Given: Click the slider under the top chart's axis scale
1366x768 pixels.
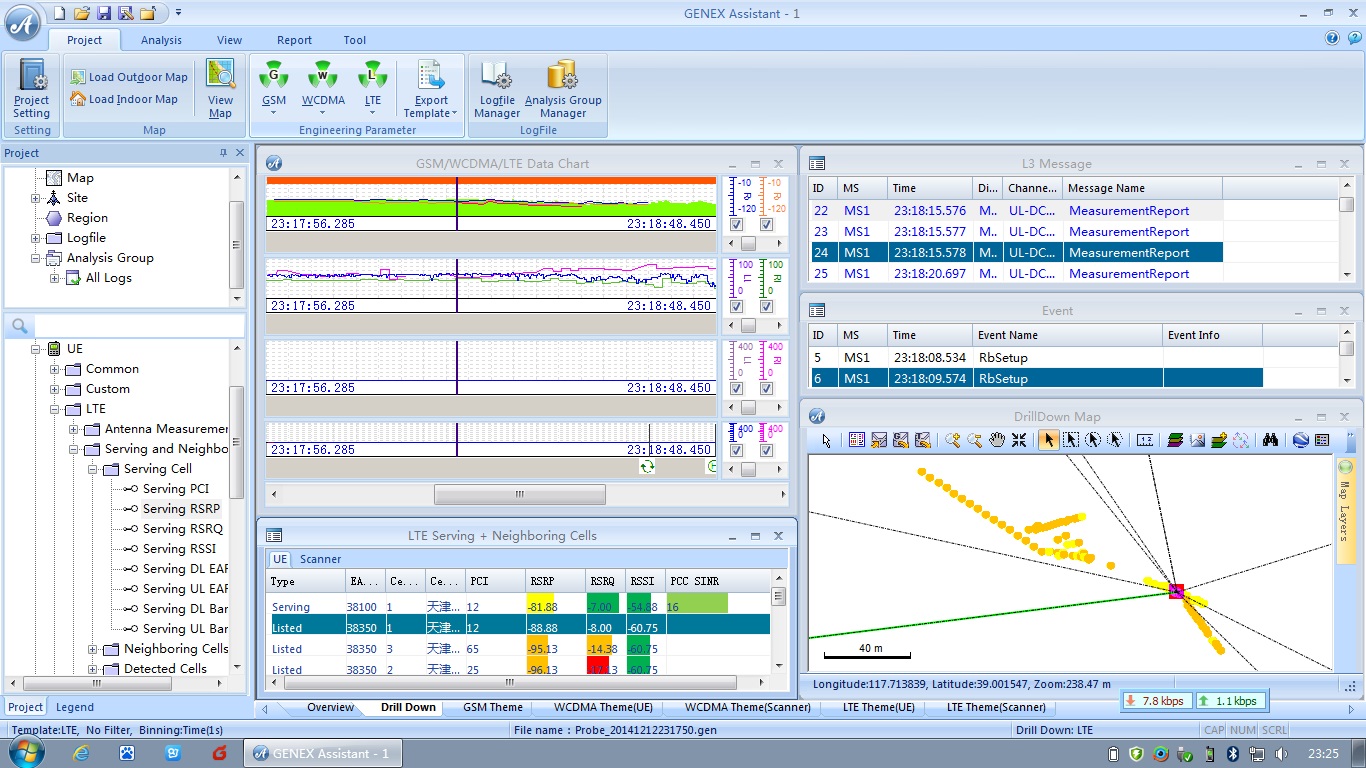Looking at the screenshot, I should coord(748,244).
